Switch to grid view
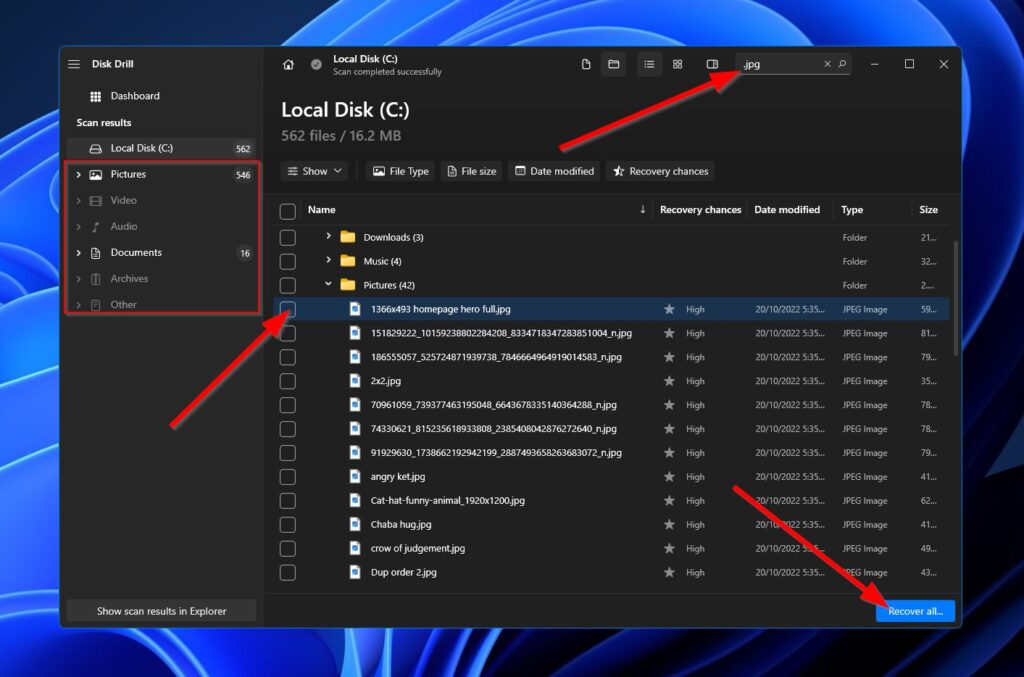 click(678, 63)
